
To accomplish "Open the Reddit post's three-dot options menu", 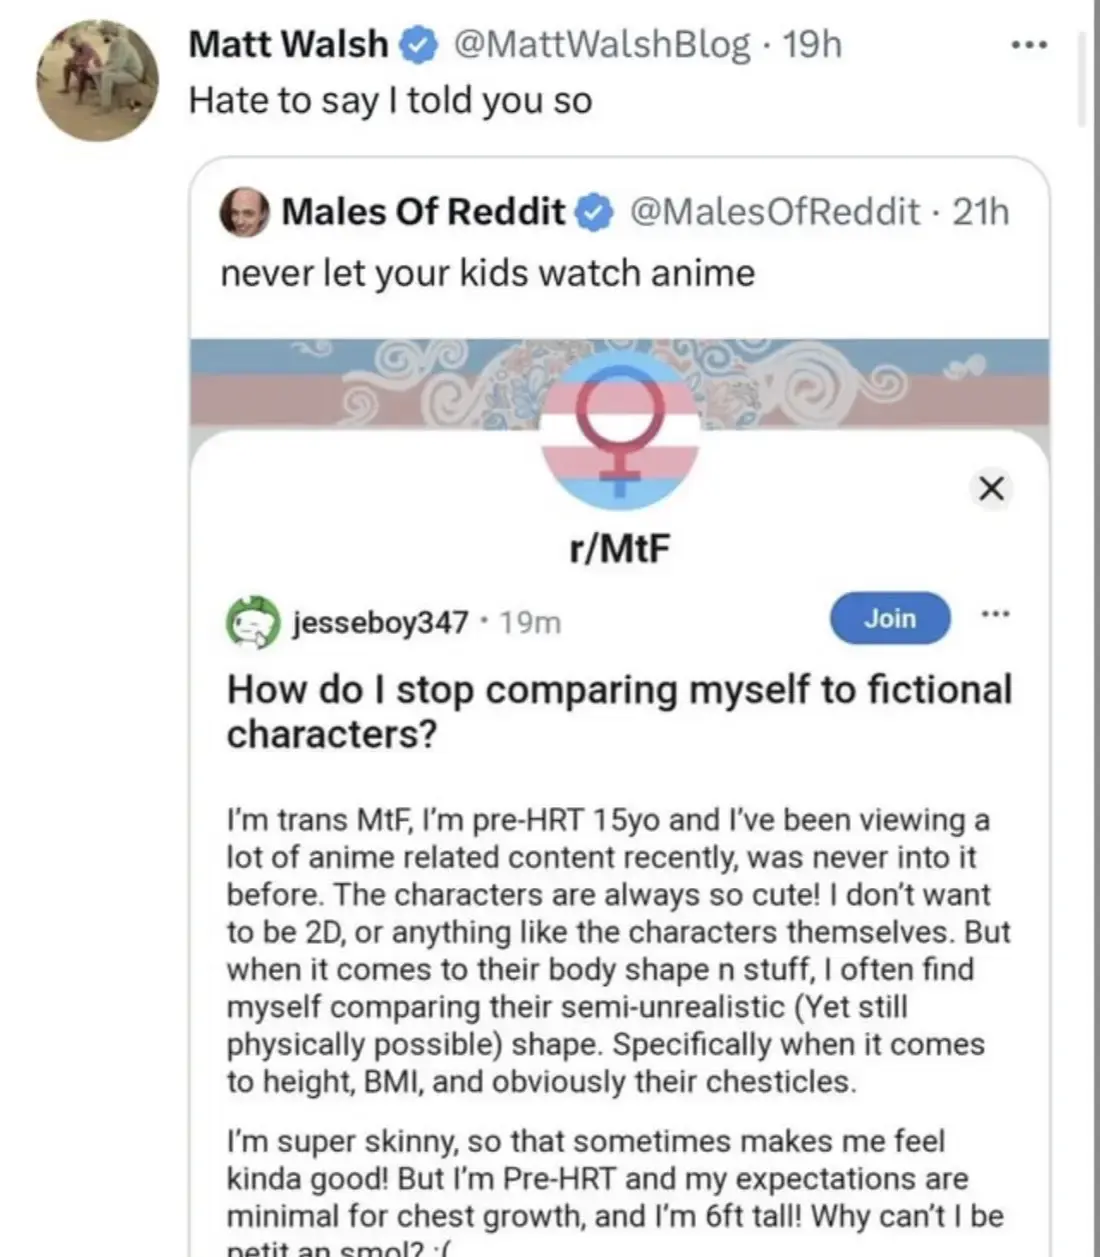I will tap(995, 614).
